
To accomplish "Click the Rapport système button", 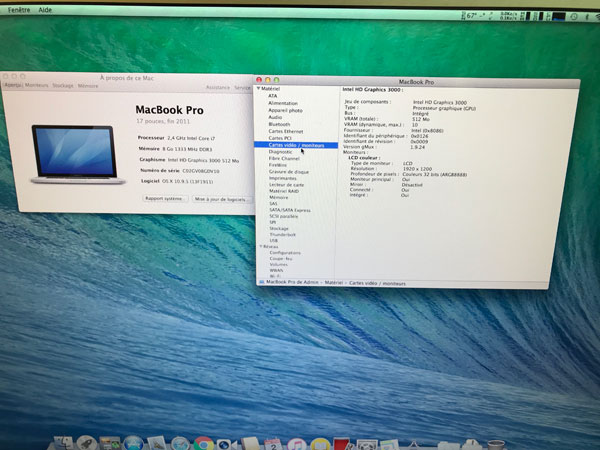I will pos(165,198).
